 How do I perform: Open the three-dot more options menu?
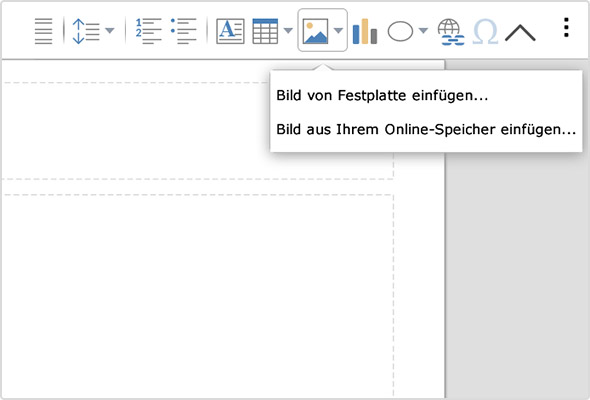566,27
